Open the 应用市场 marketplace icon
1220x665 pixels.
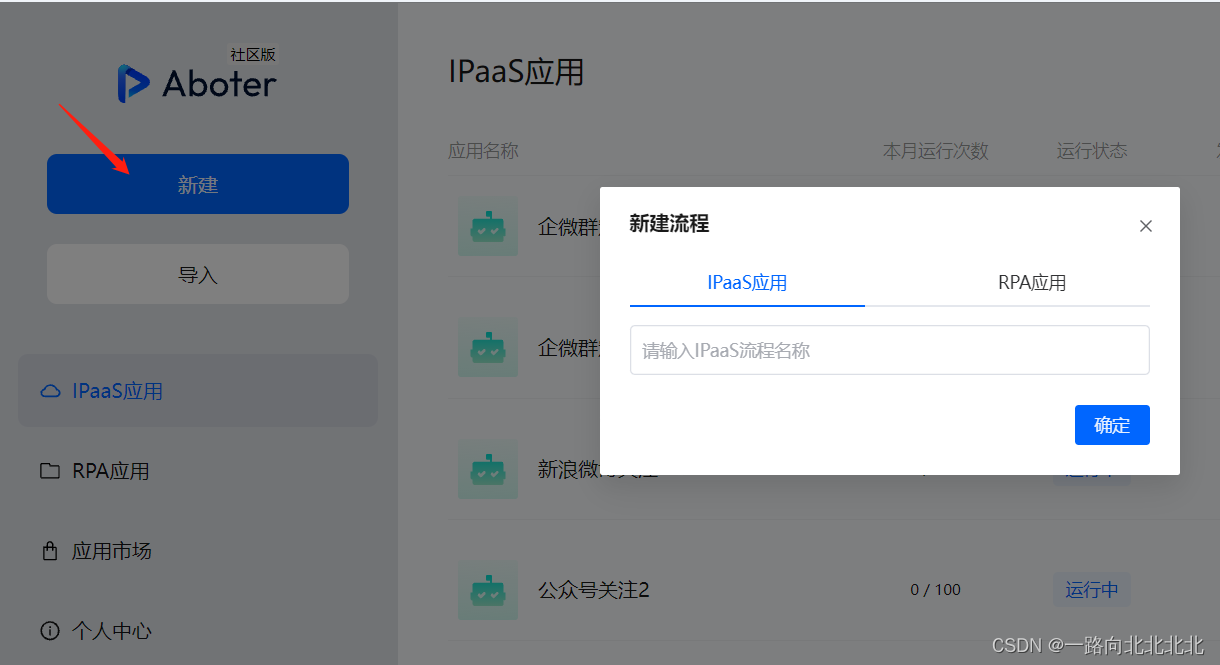coord(49,550)
